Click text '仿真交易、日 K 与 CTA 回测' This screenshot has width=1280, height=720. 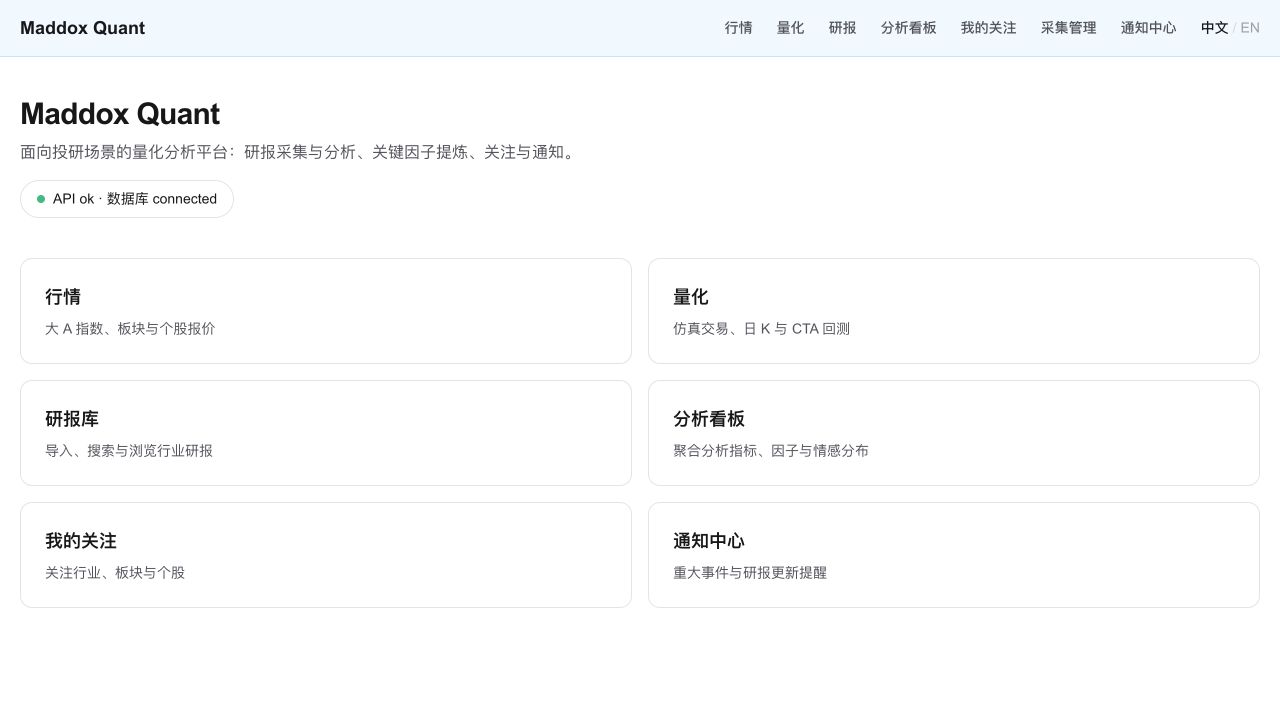pos(761,328)
